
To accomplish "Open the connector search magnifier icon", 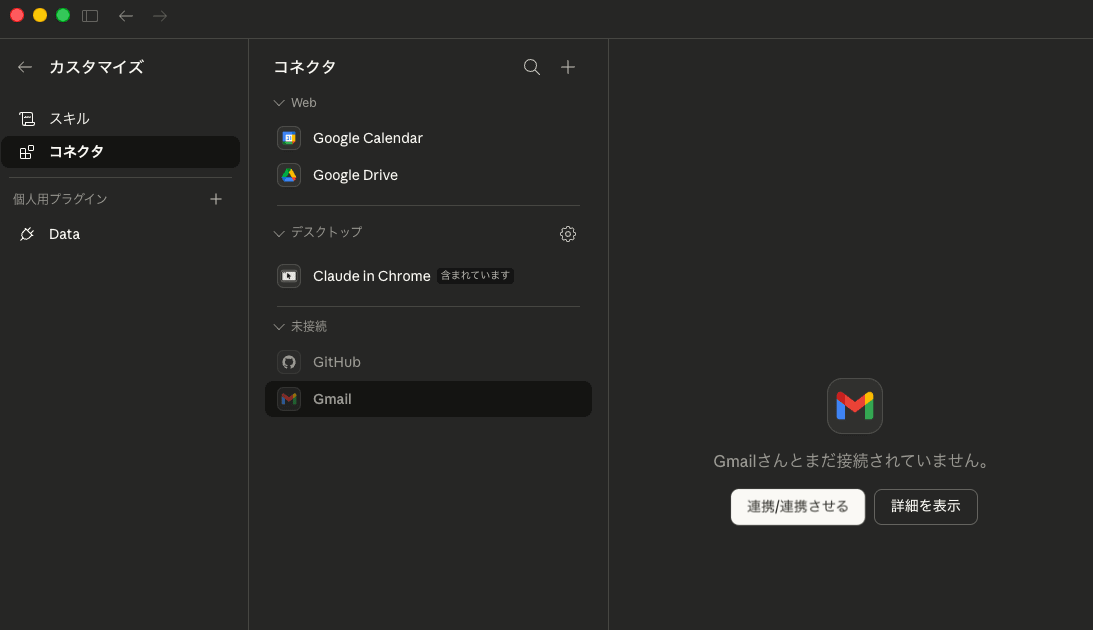I will click(x=531, y=67).
